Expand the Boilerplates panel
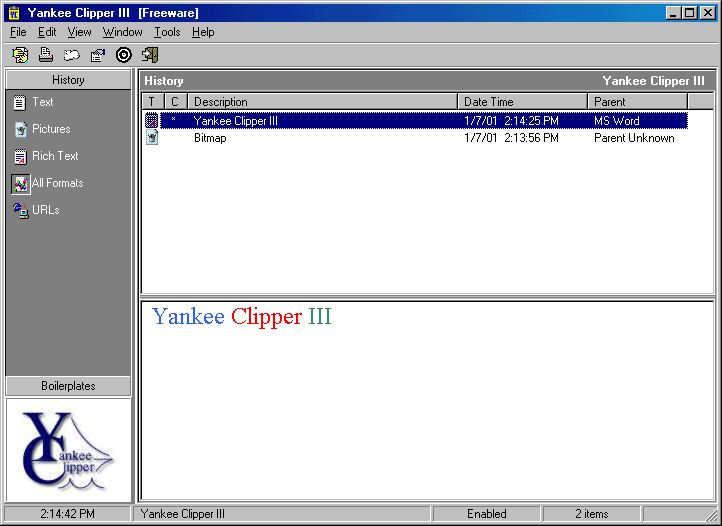Image resolution: width=722 pixels, height=526 pixels. coord(68,386)
